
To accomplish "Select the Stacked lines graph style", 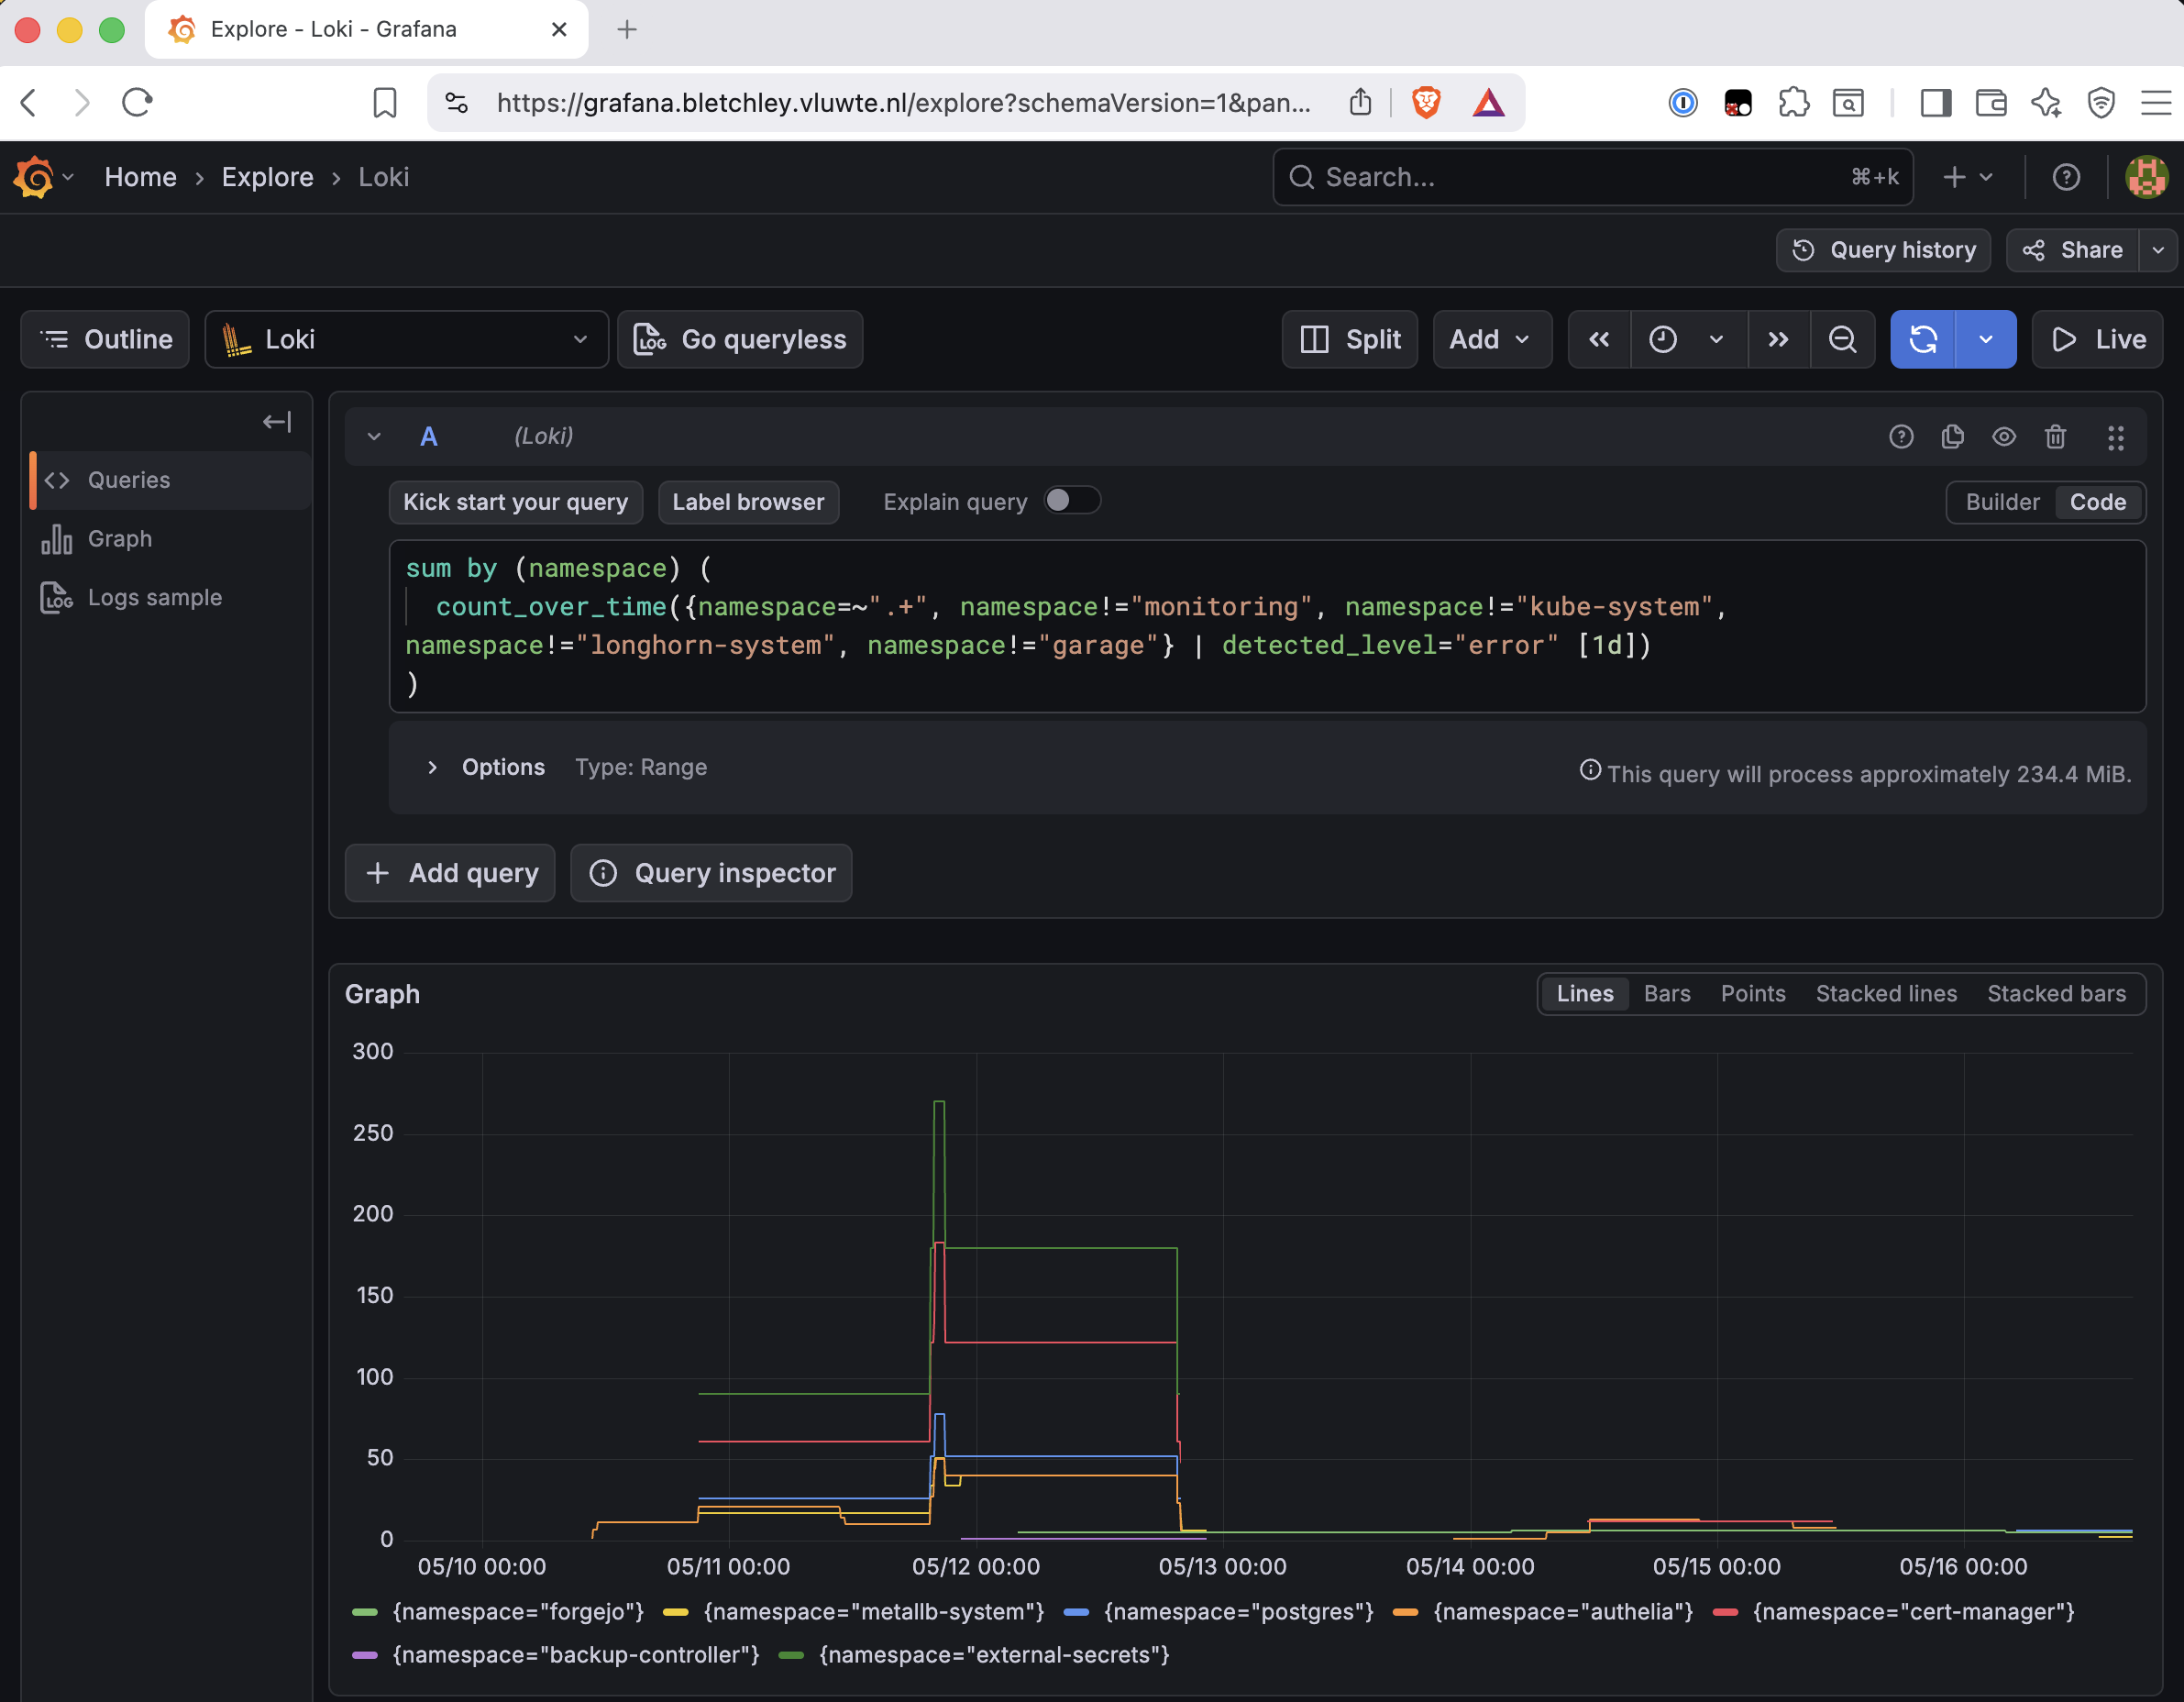I will tap(1886, 993).
